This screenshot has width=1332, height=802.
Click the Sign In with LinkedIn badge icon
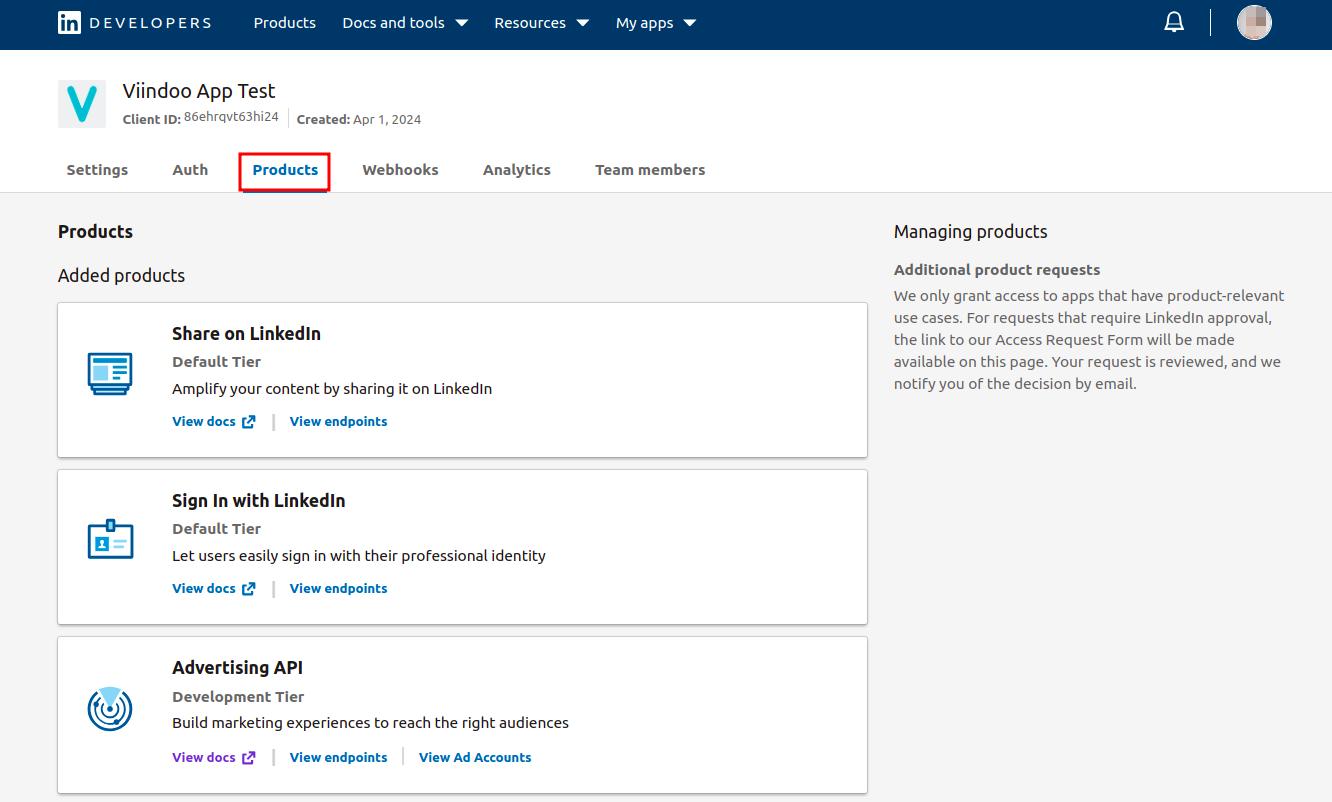[110, 539]
